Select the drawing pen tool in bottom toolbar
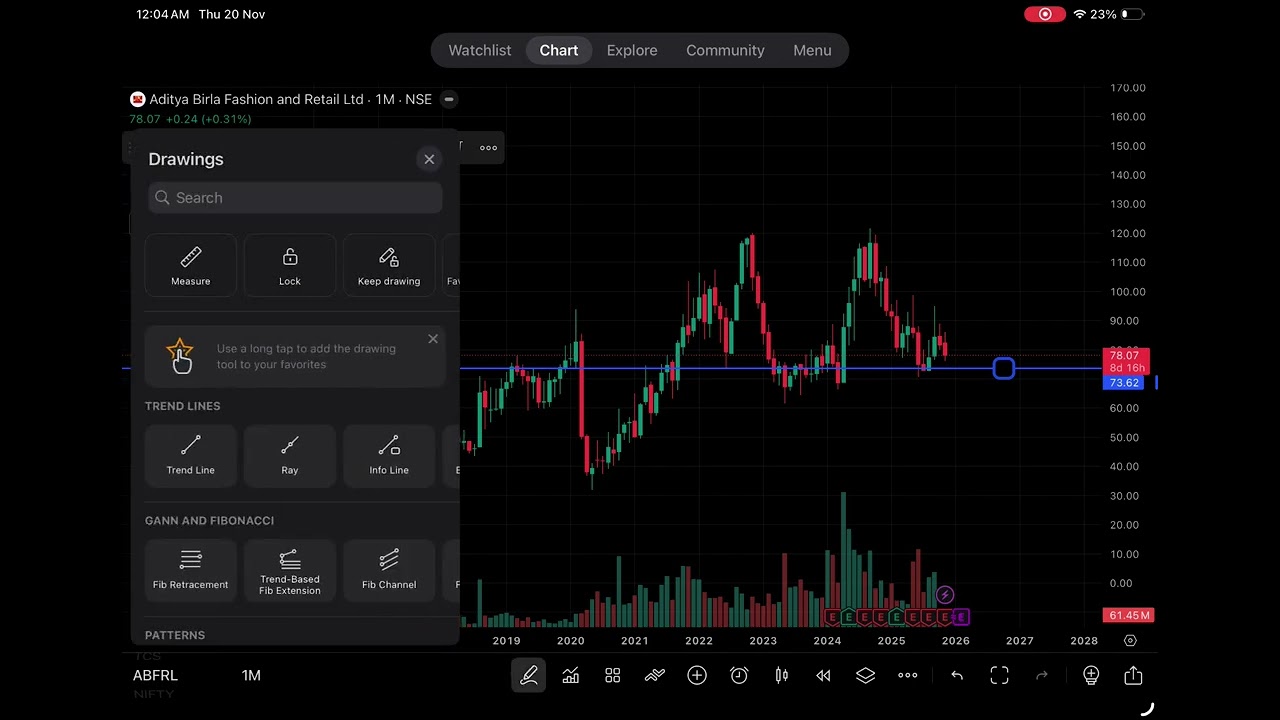Image resolution: width=1280 pixels, height=720 pixels. 529,676
